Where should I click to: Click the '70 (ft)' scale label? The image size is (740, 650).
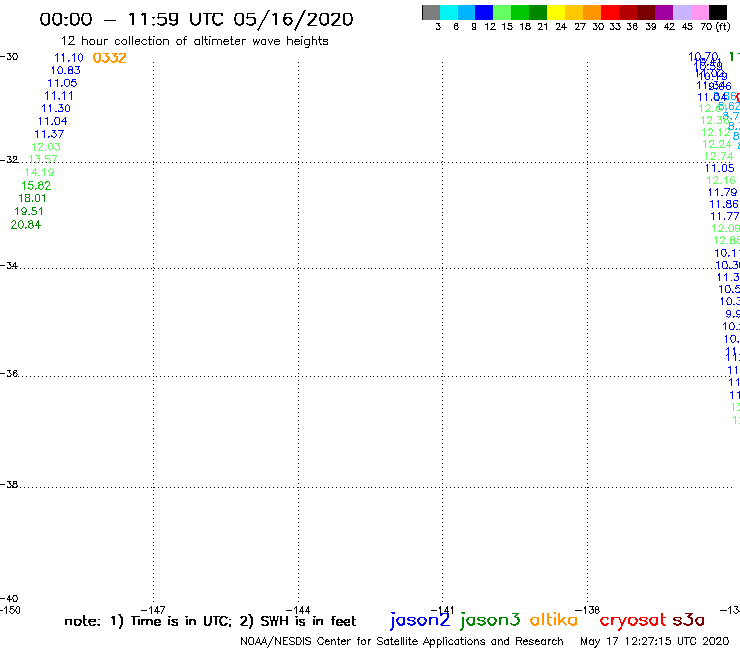[715, 27]
